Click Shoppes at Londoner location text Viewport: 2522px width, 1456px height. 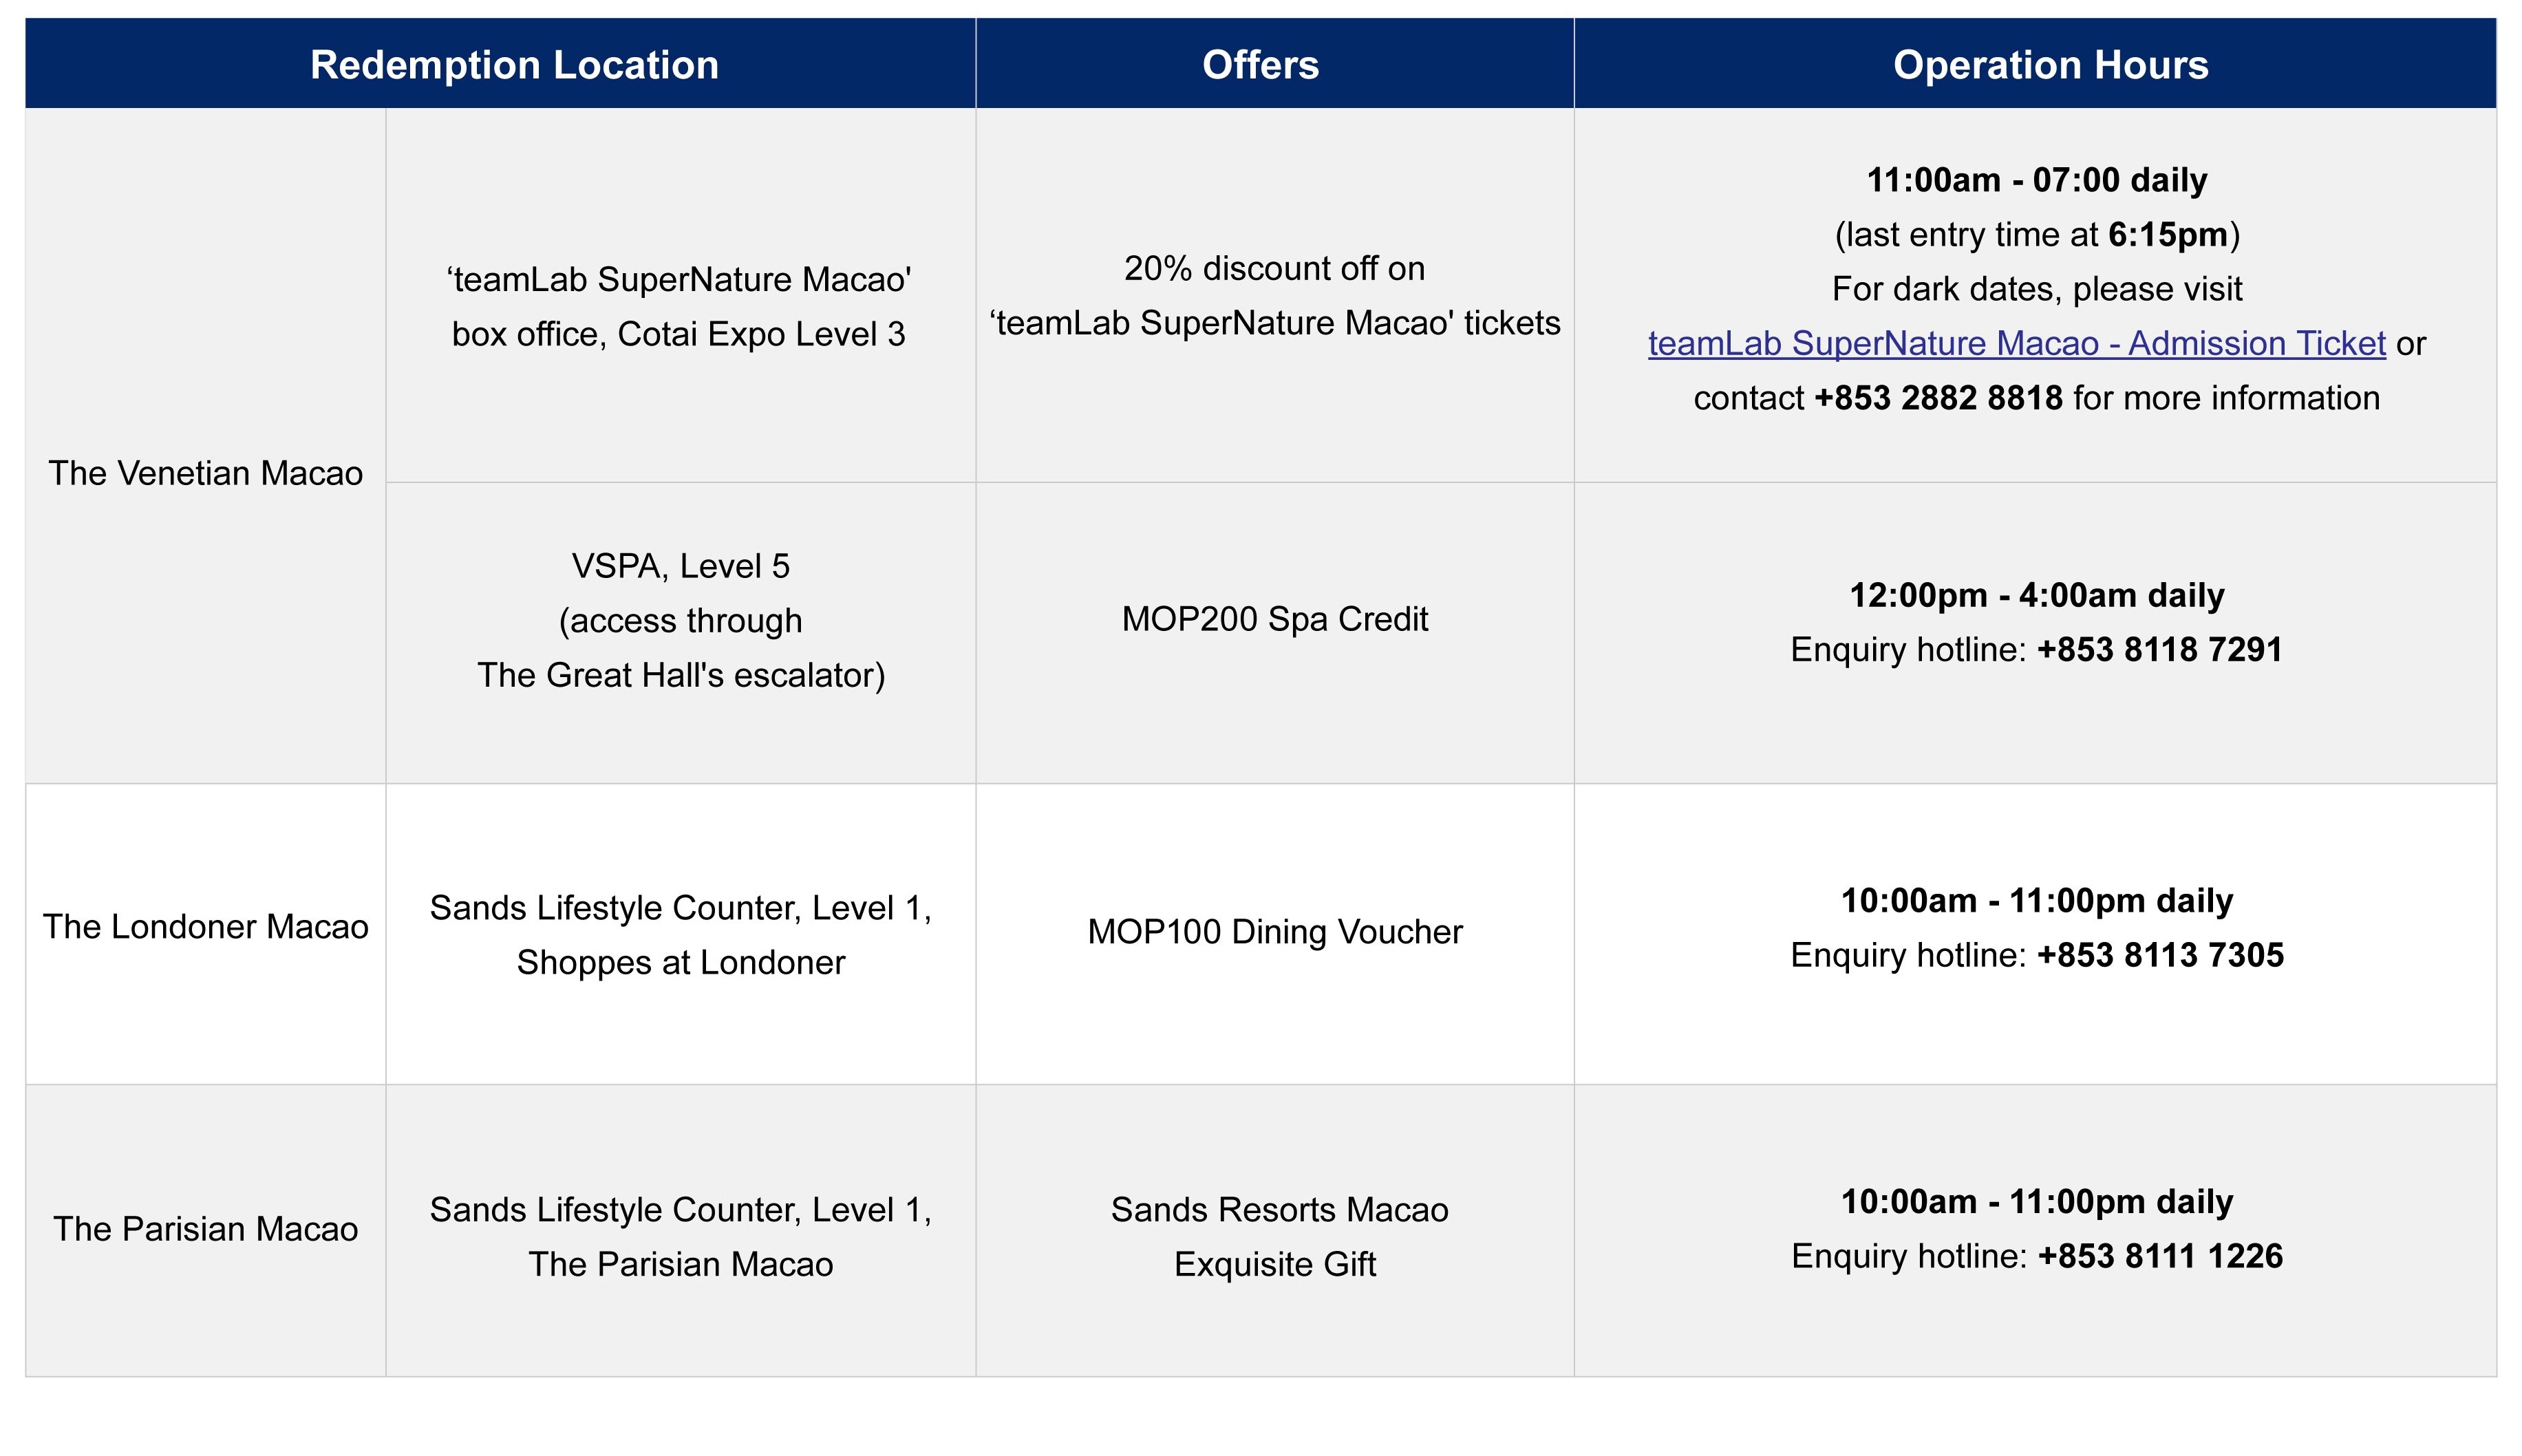680,962
